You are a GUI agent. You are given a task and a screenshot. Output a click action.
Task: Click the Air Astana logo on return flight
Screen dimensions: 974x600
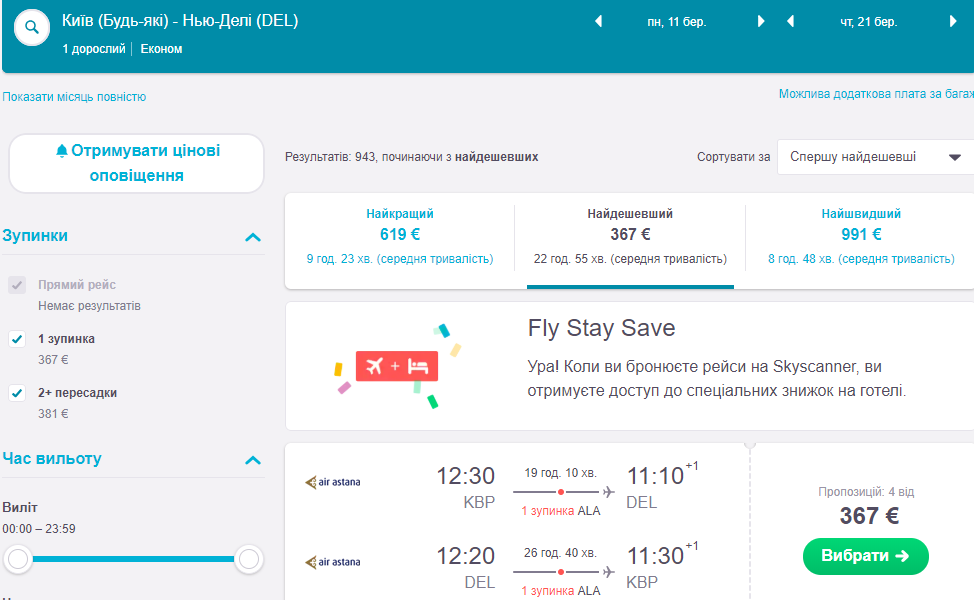(333, 563)
